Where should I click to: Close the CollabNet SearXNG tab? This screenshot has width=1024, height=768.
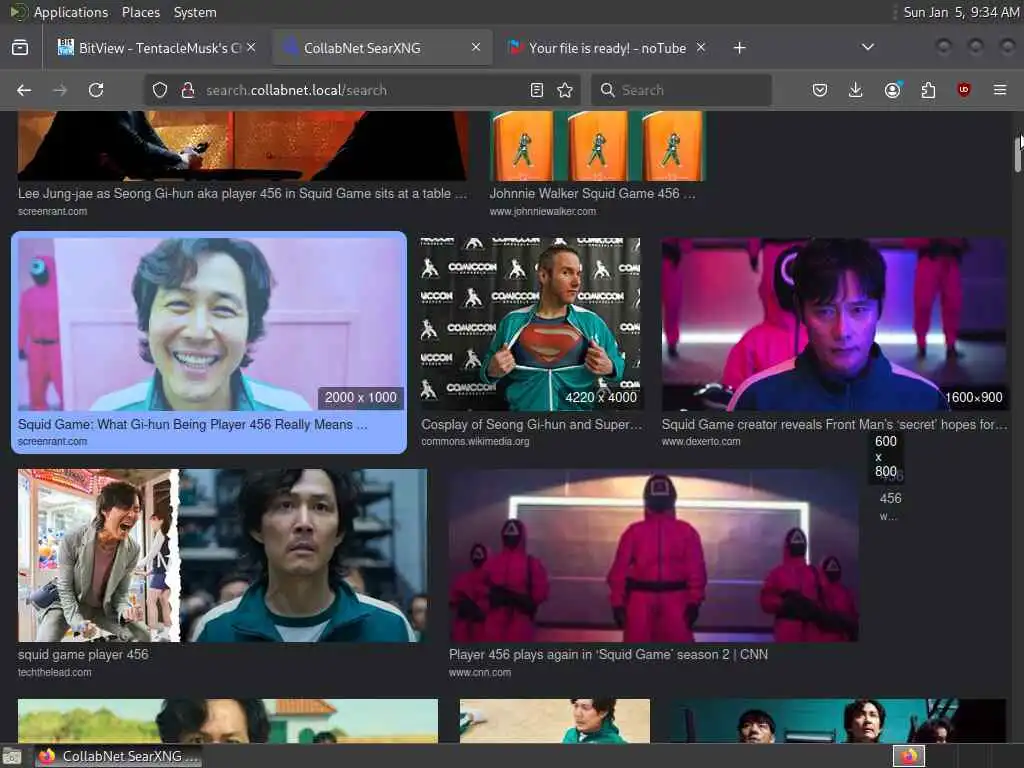click(x=476, y=48)
